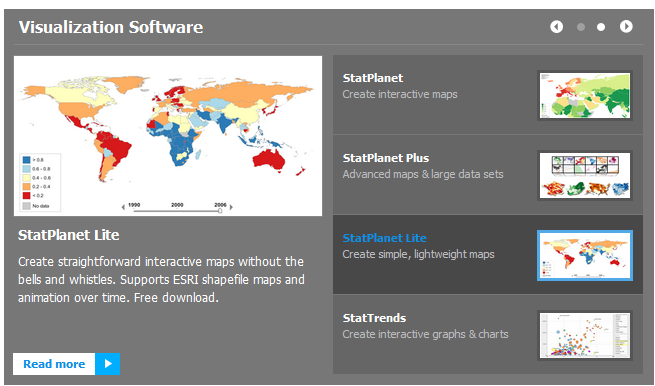Screen dimensions: 655x386
Task: Click the 2000 timeline year label
Action: 177,205
